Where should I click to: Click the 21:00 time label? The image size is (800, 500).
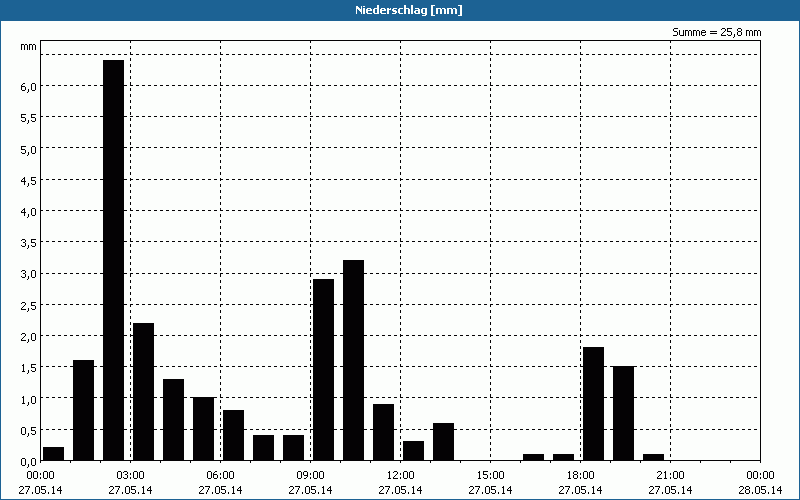point(670,476)
